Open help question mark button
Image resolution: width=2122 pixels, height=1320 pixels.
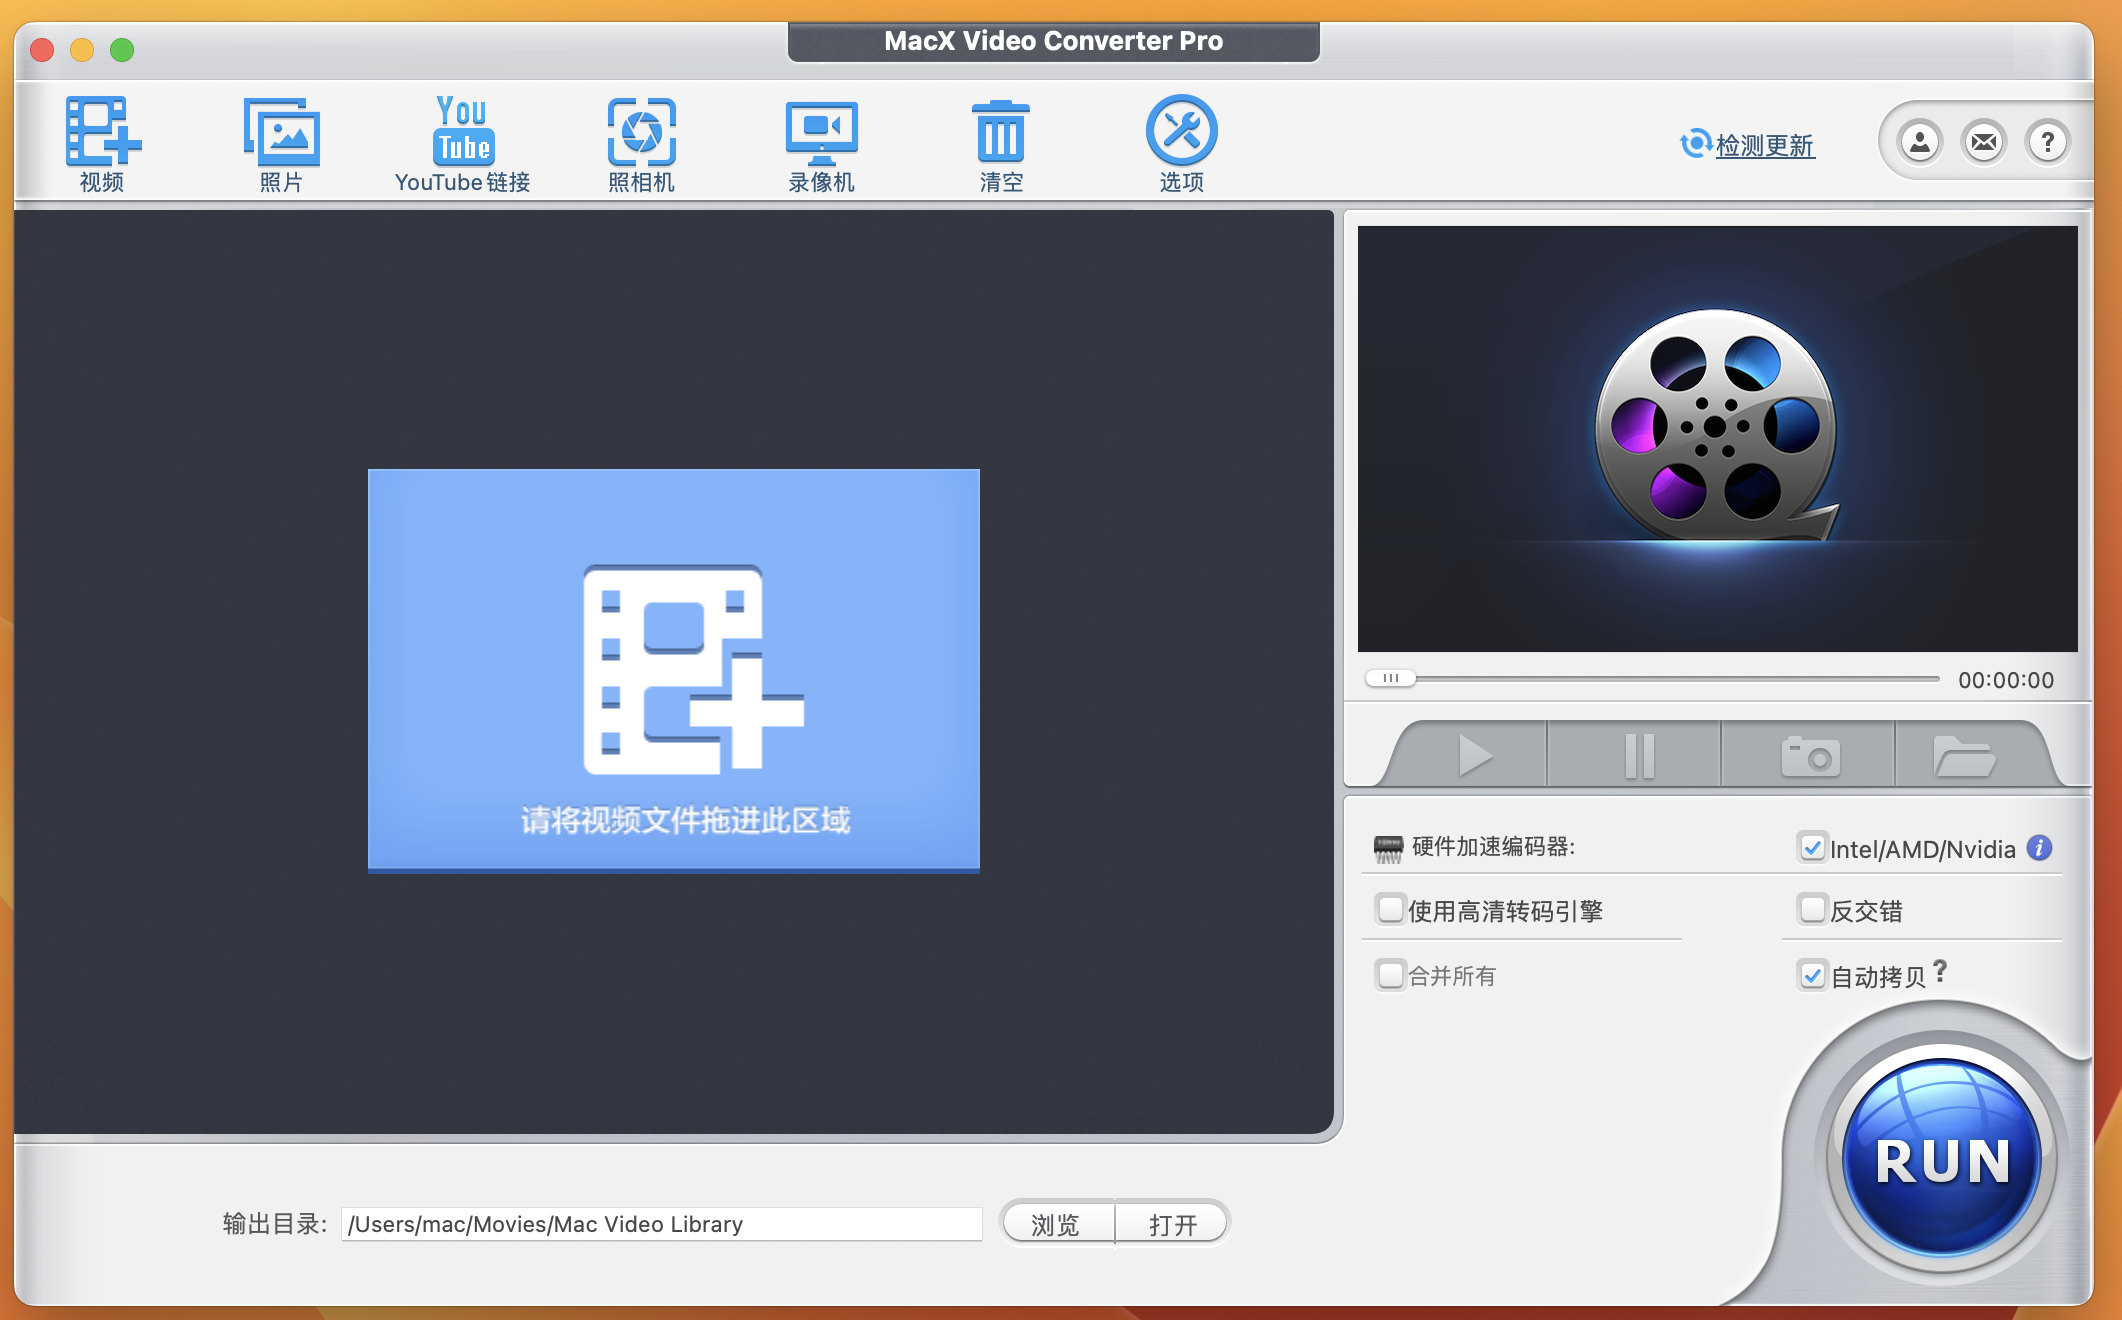coord(2047,143)
